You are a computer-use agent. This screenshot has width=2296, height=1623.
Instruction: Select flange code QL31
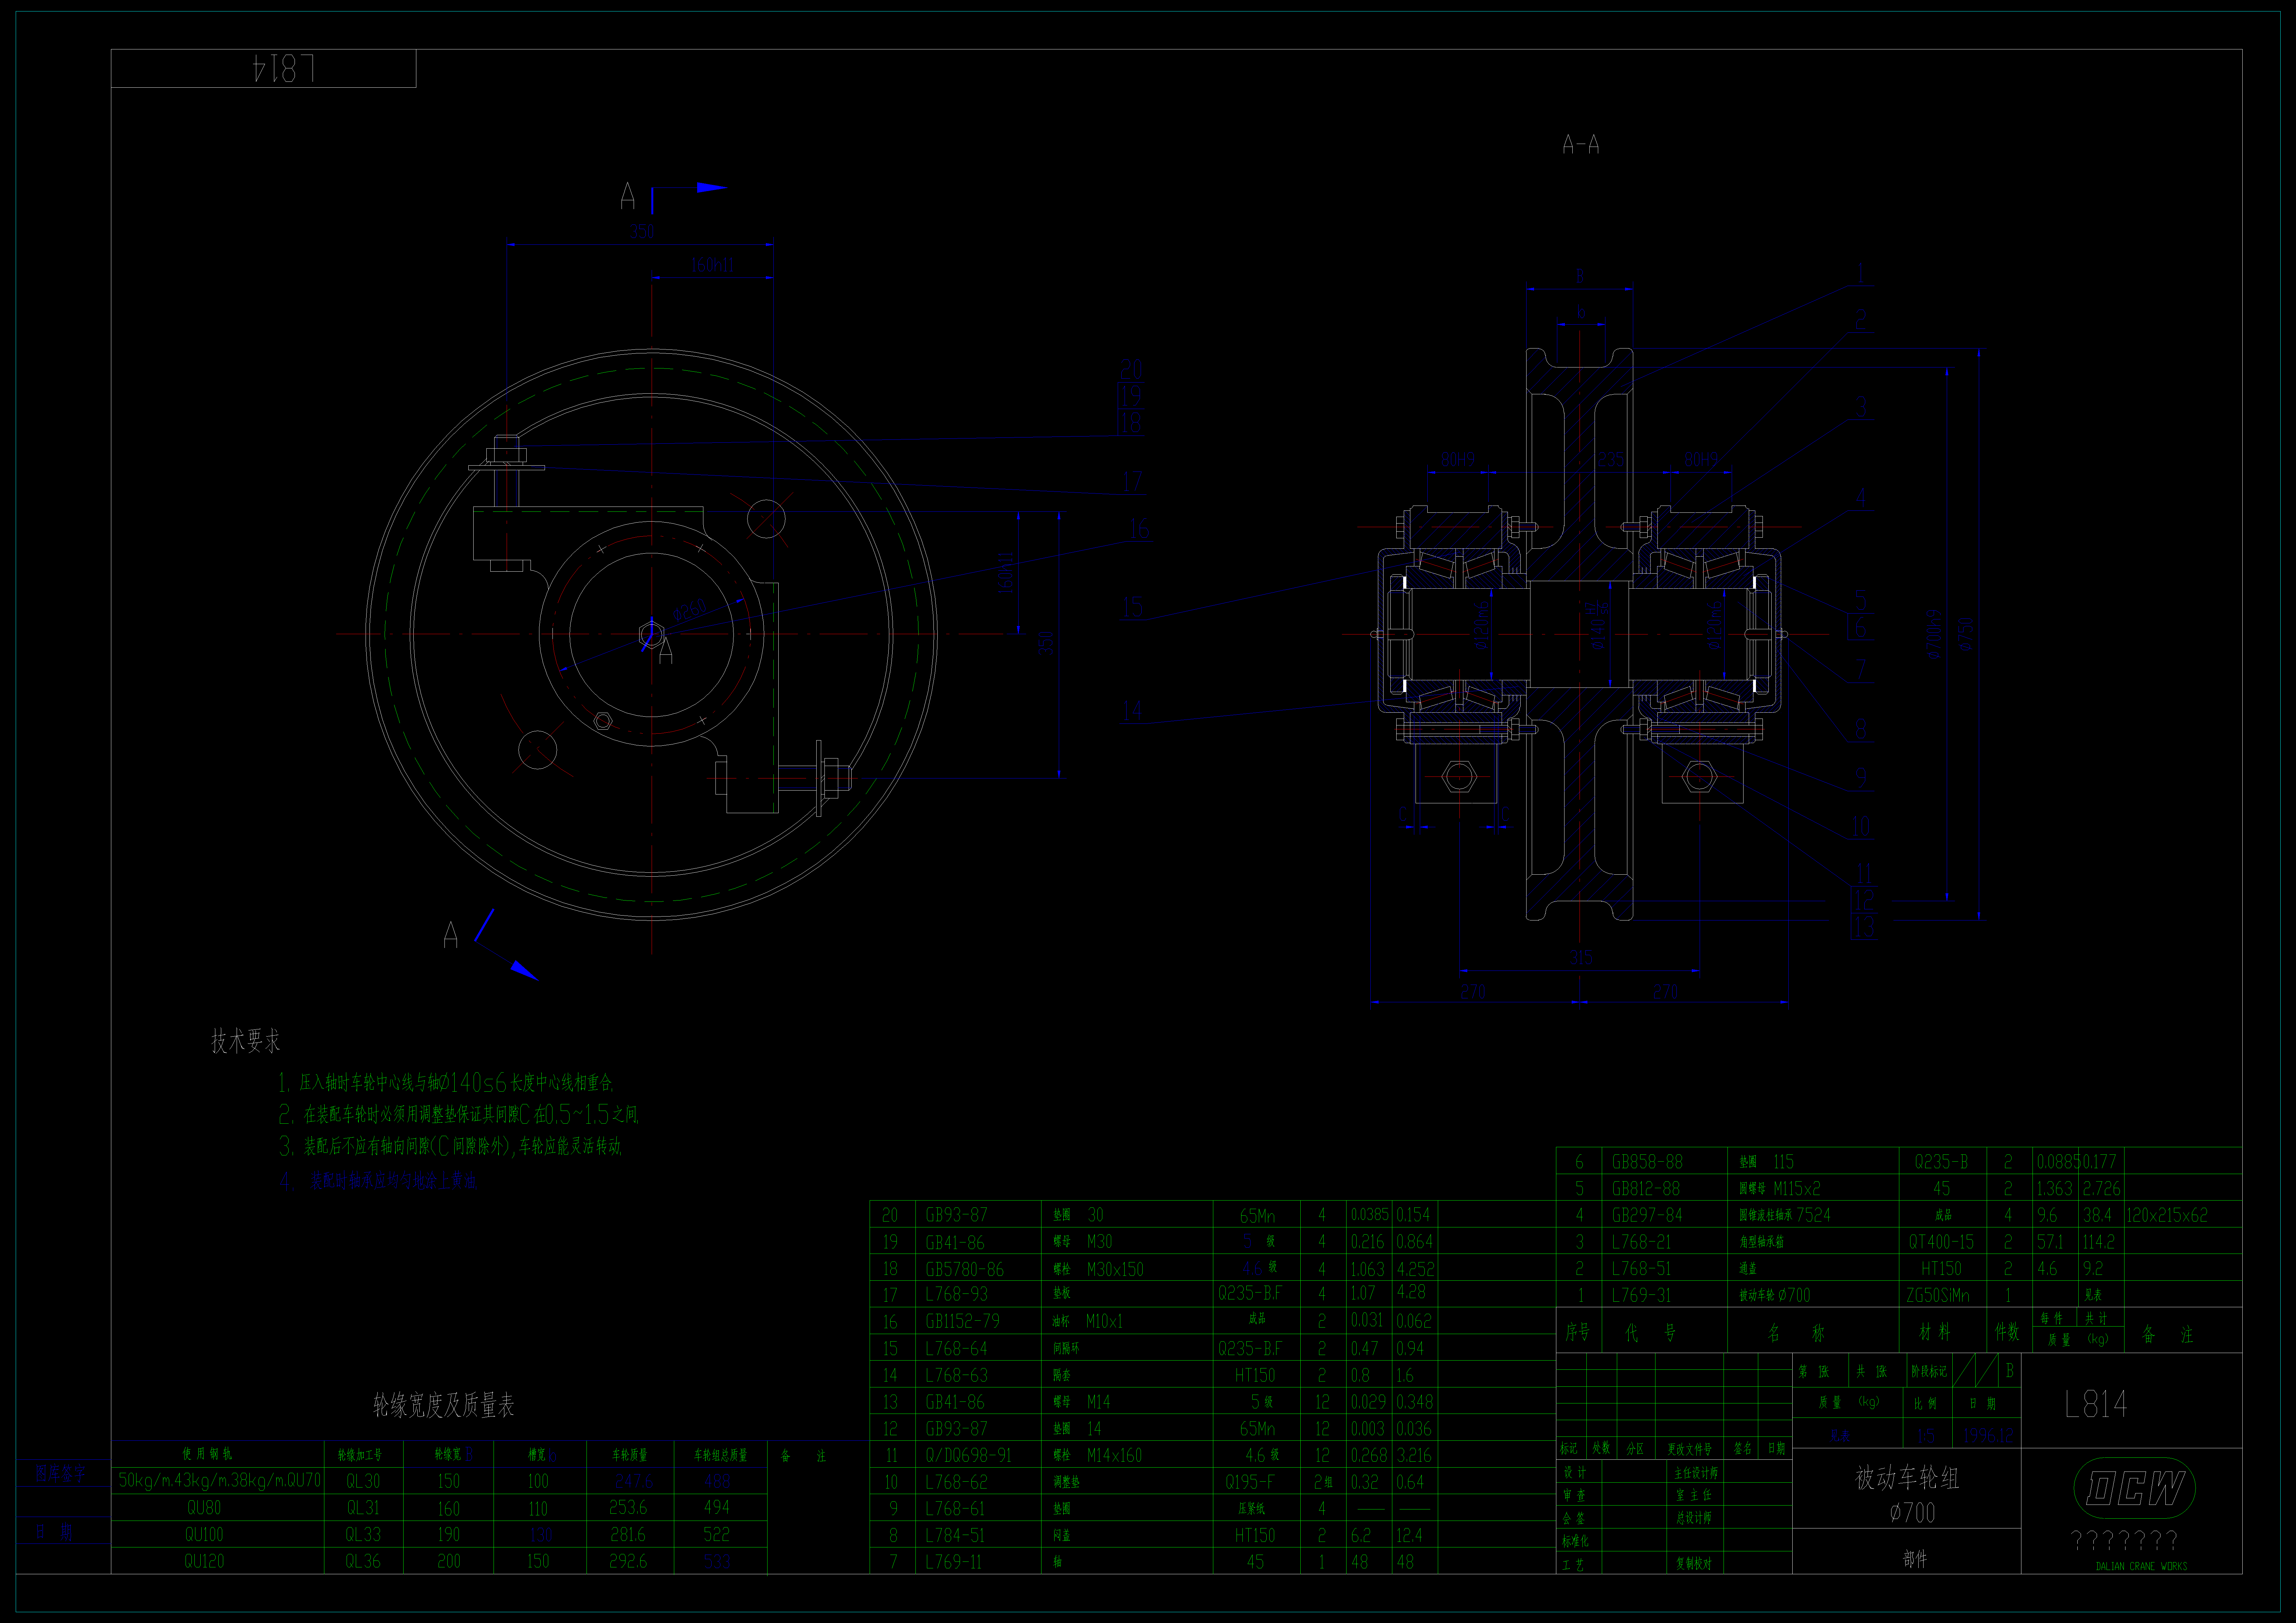(363, 1507)
